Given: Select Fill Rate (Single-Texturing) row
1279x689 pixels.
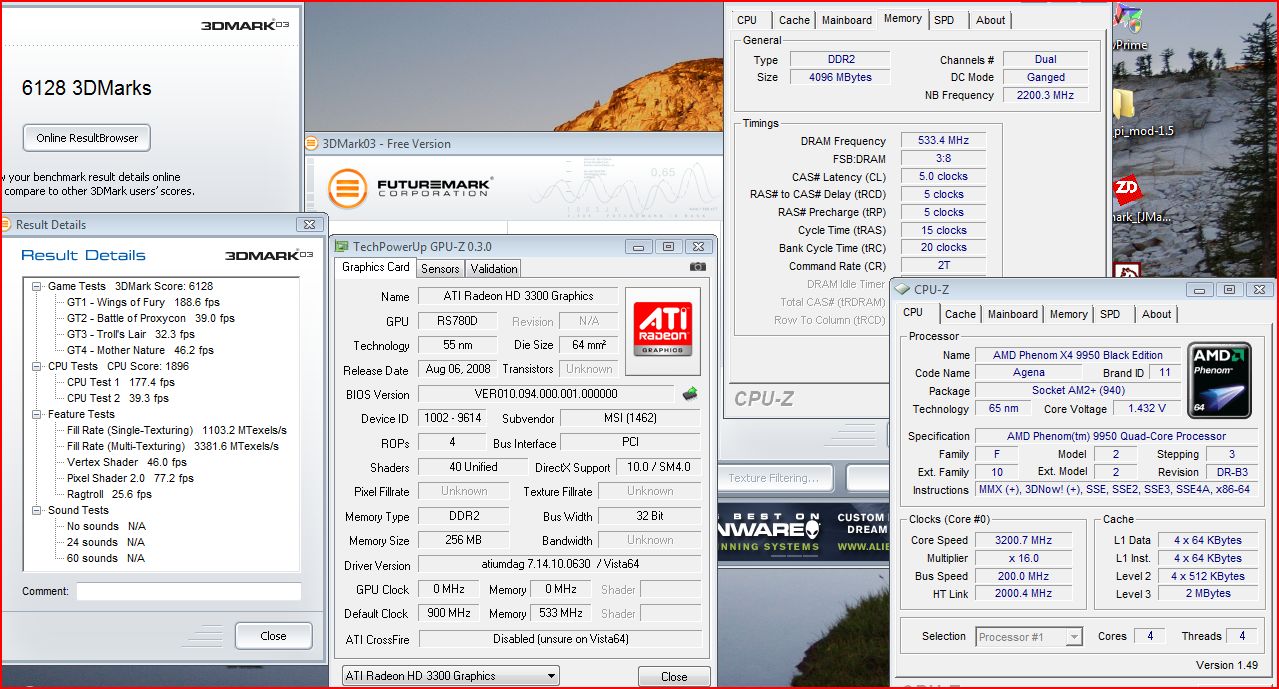Looking at the screenshot, I should [176, 430].
